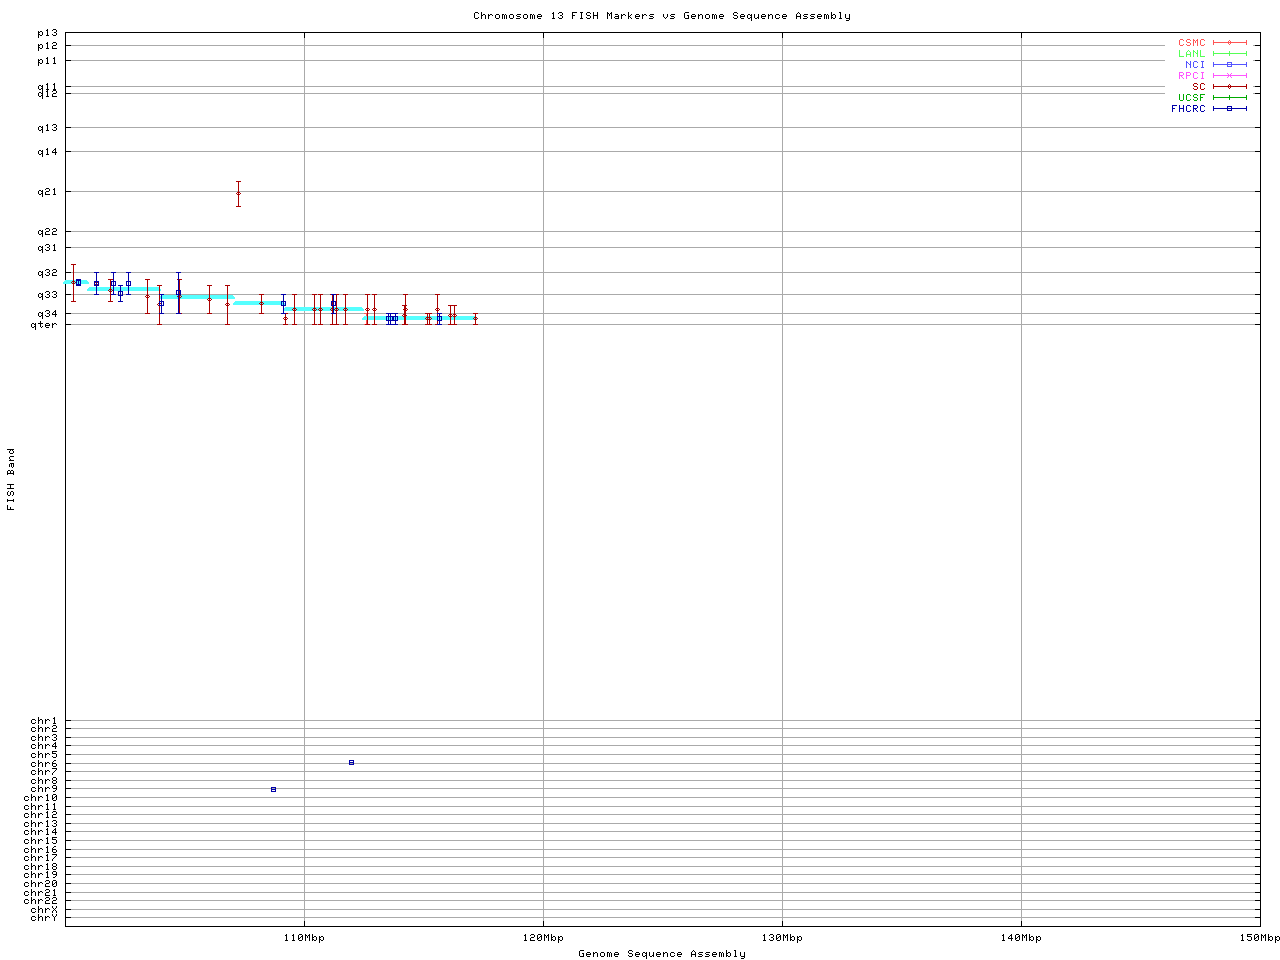Click the "Genome Sequence Assembly" axis title

(x=661, y=954)
